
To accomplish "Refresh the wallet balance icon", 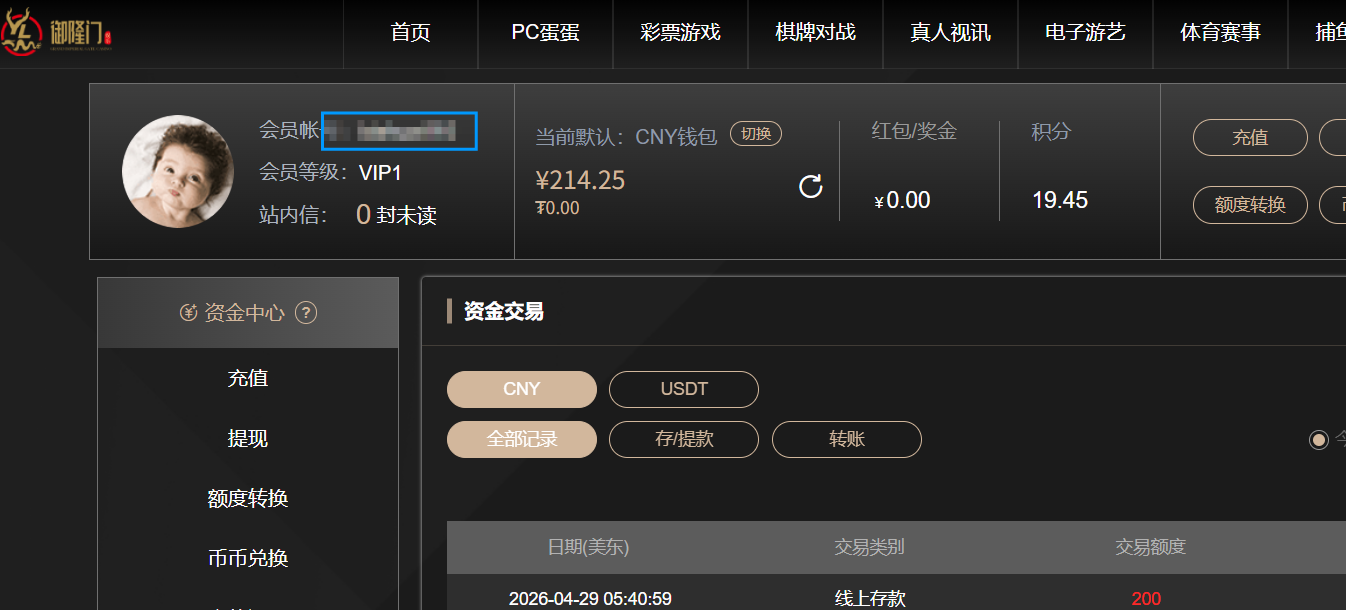I will 811,186.
